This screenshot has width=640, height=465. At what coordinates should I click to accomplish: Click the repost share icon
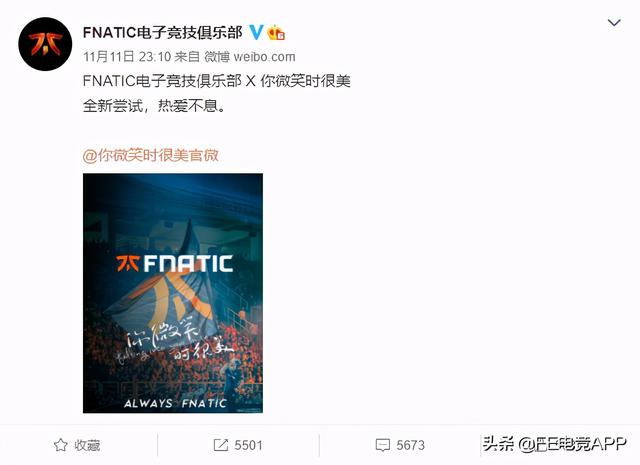pos(221,445)
